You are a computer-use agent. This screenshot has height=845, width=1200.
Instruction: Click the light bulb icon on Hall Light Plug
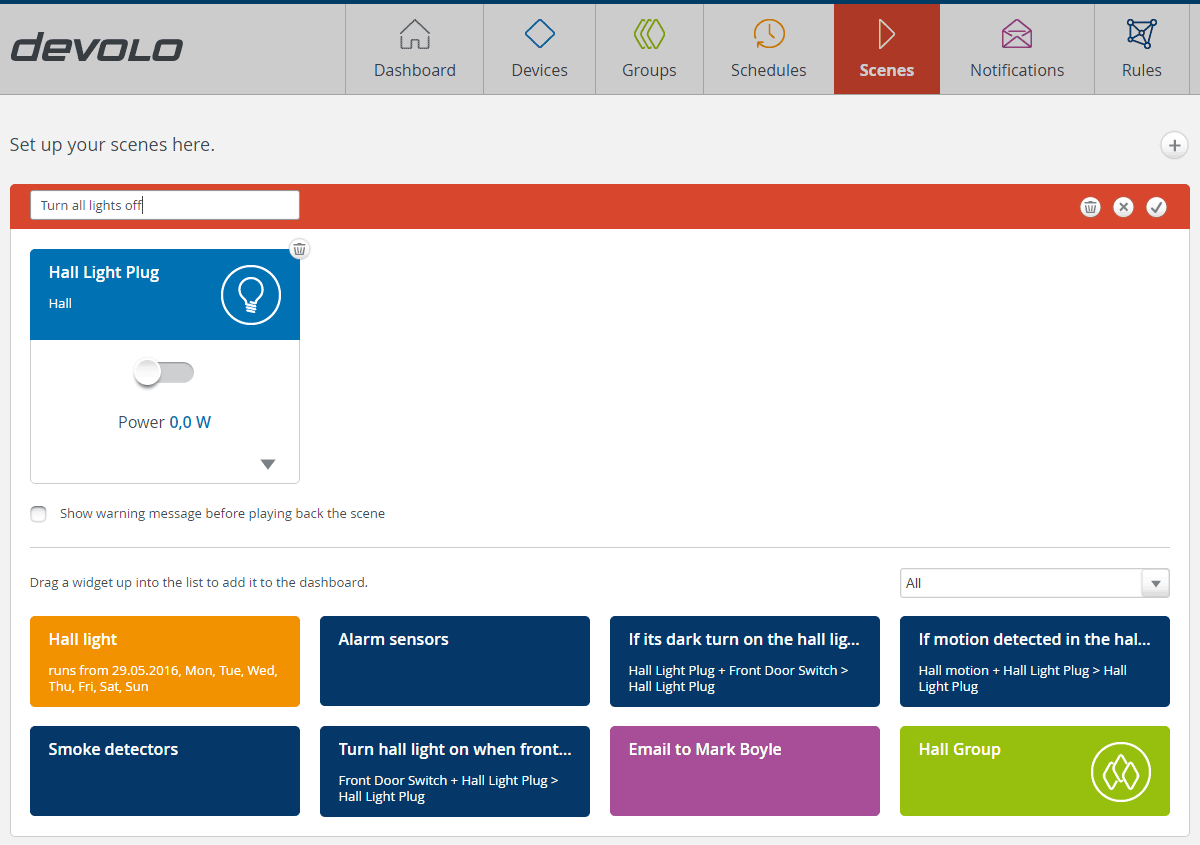(x=250, y=295)
